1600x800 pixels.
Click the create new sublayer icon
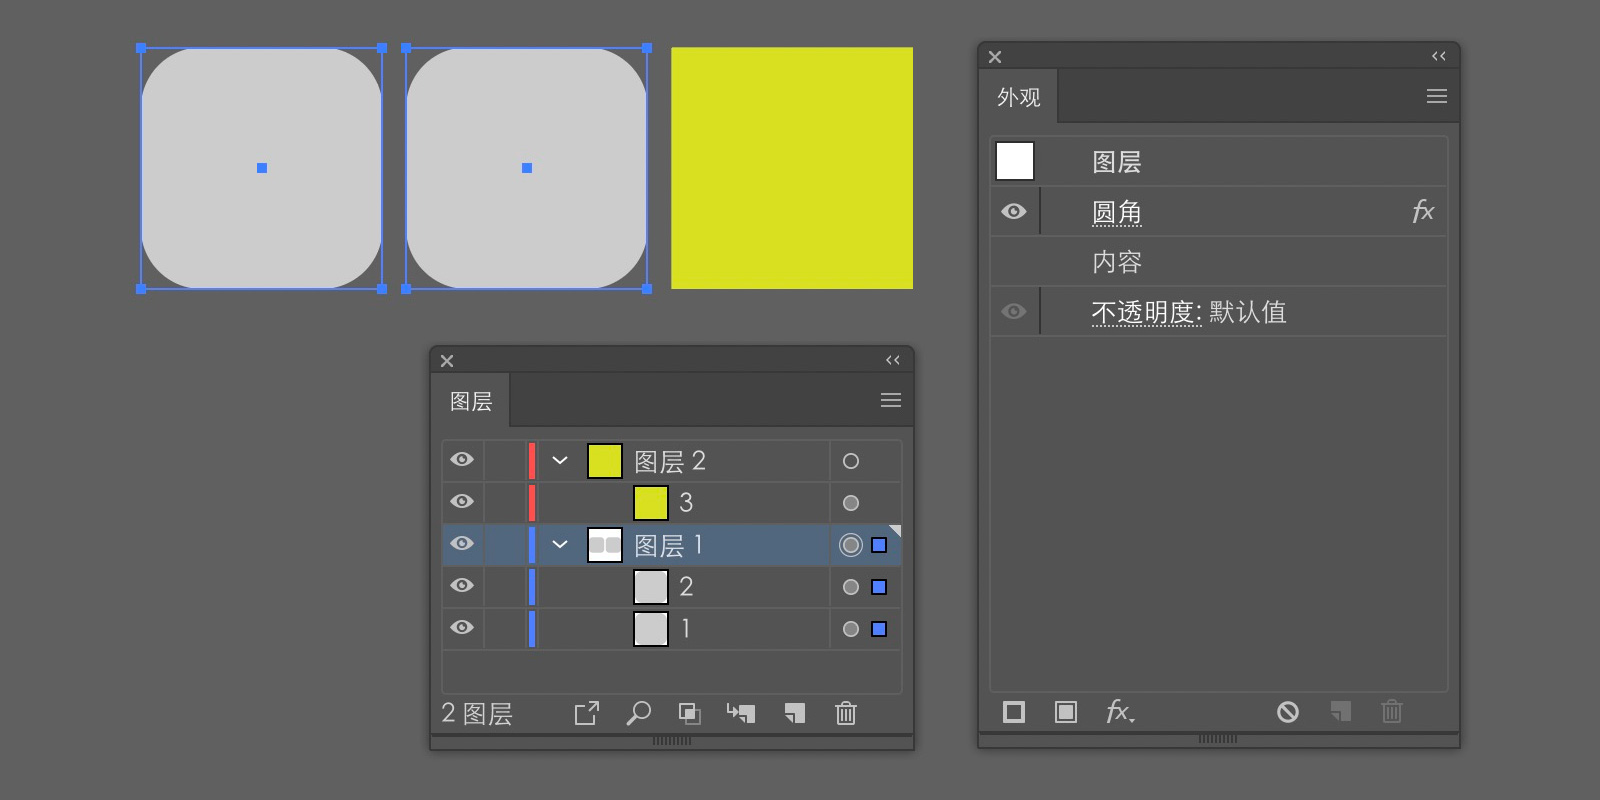coord(741,713)
